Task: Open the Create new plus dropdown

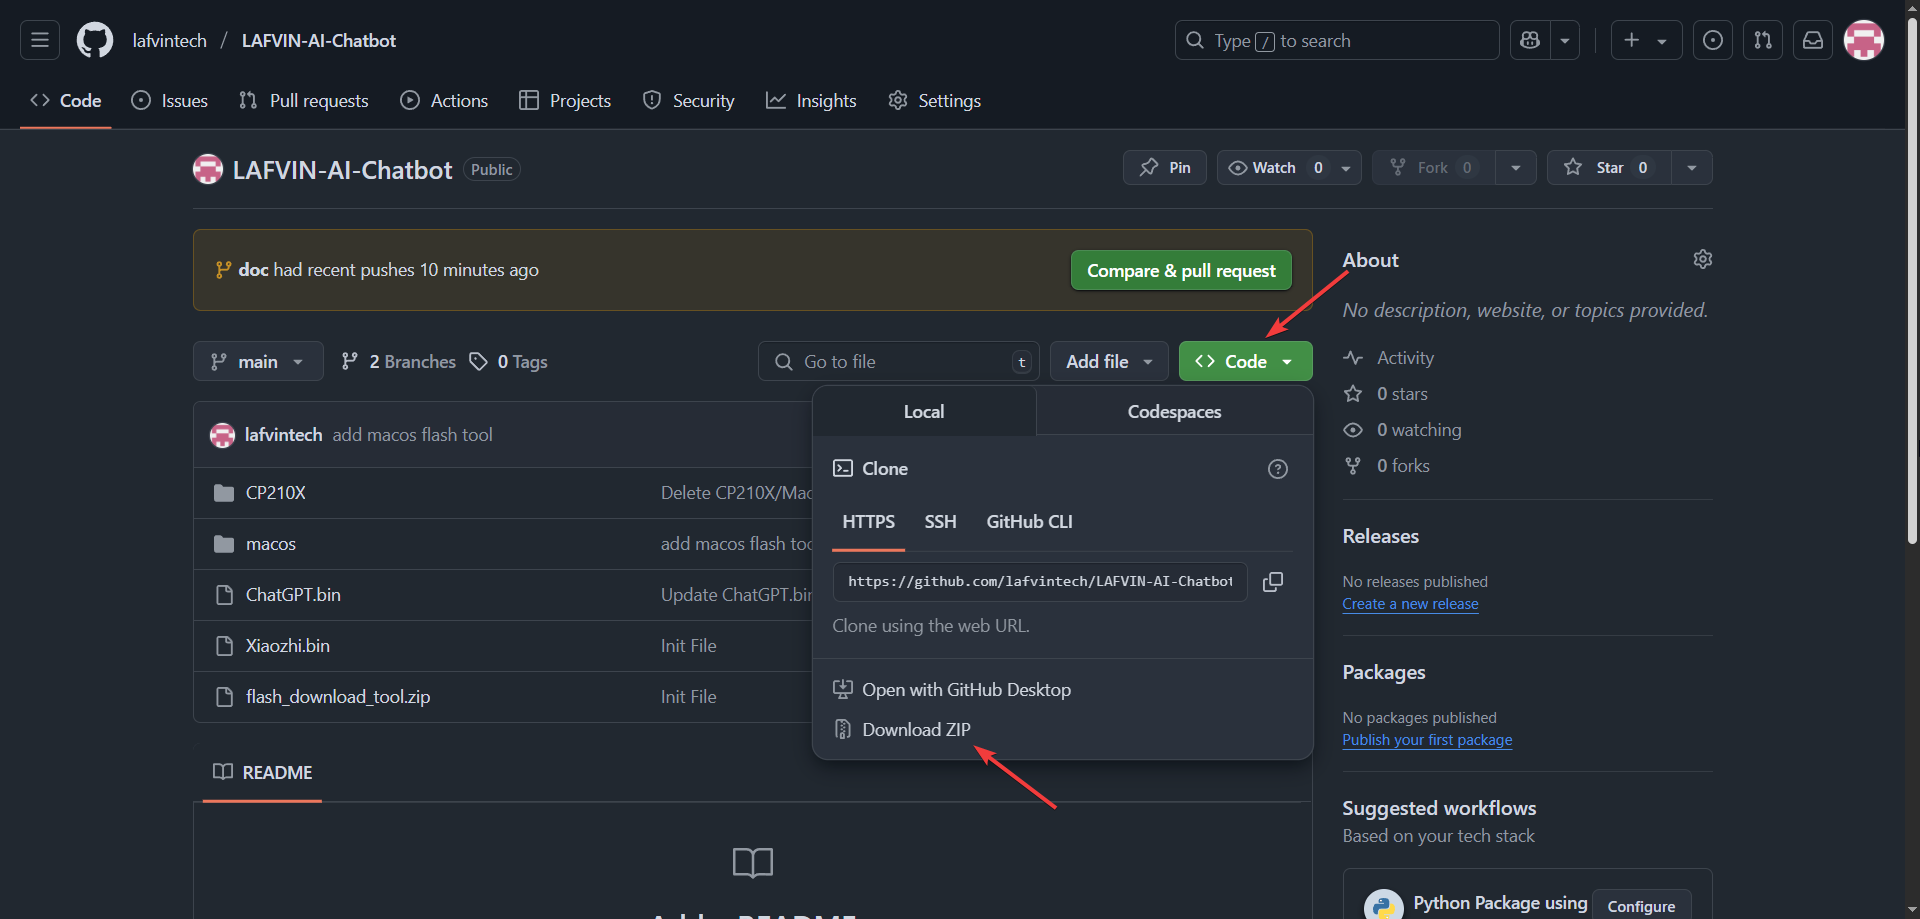Action: tap(1646, 40)
